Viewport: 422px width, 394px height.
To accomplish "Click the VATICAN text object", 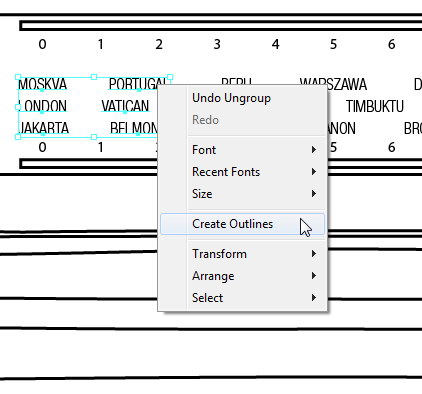I will (125, 106).
